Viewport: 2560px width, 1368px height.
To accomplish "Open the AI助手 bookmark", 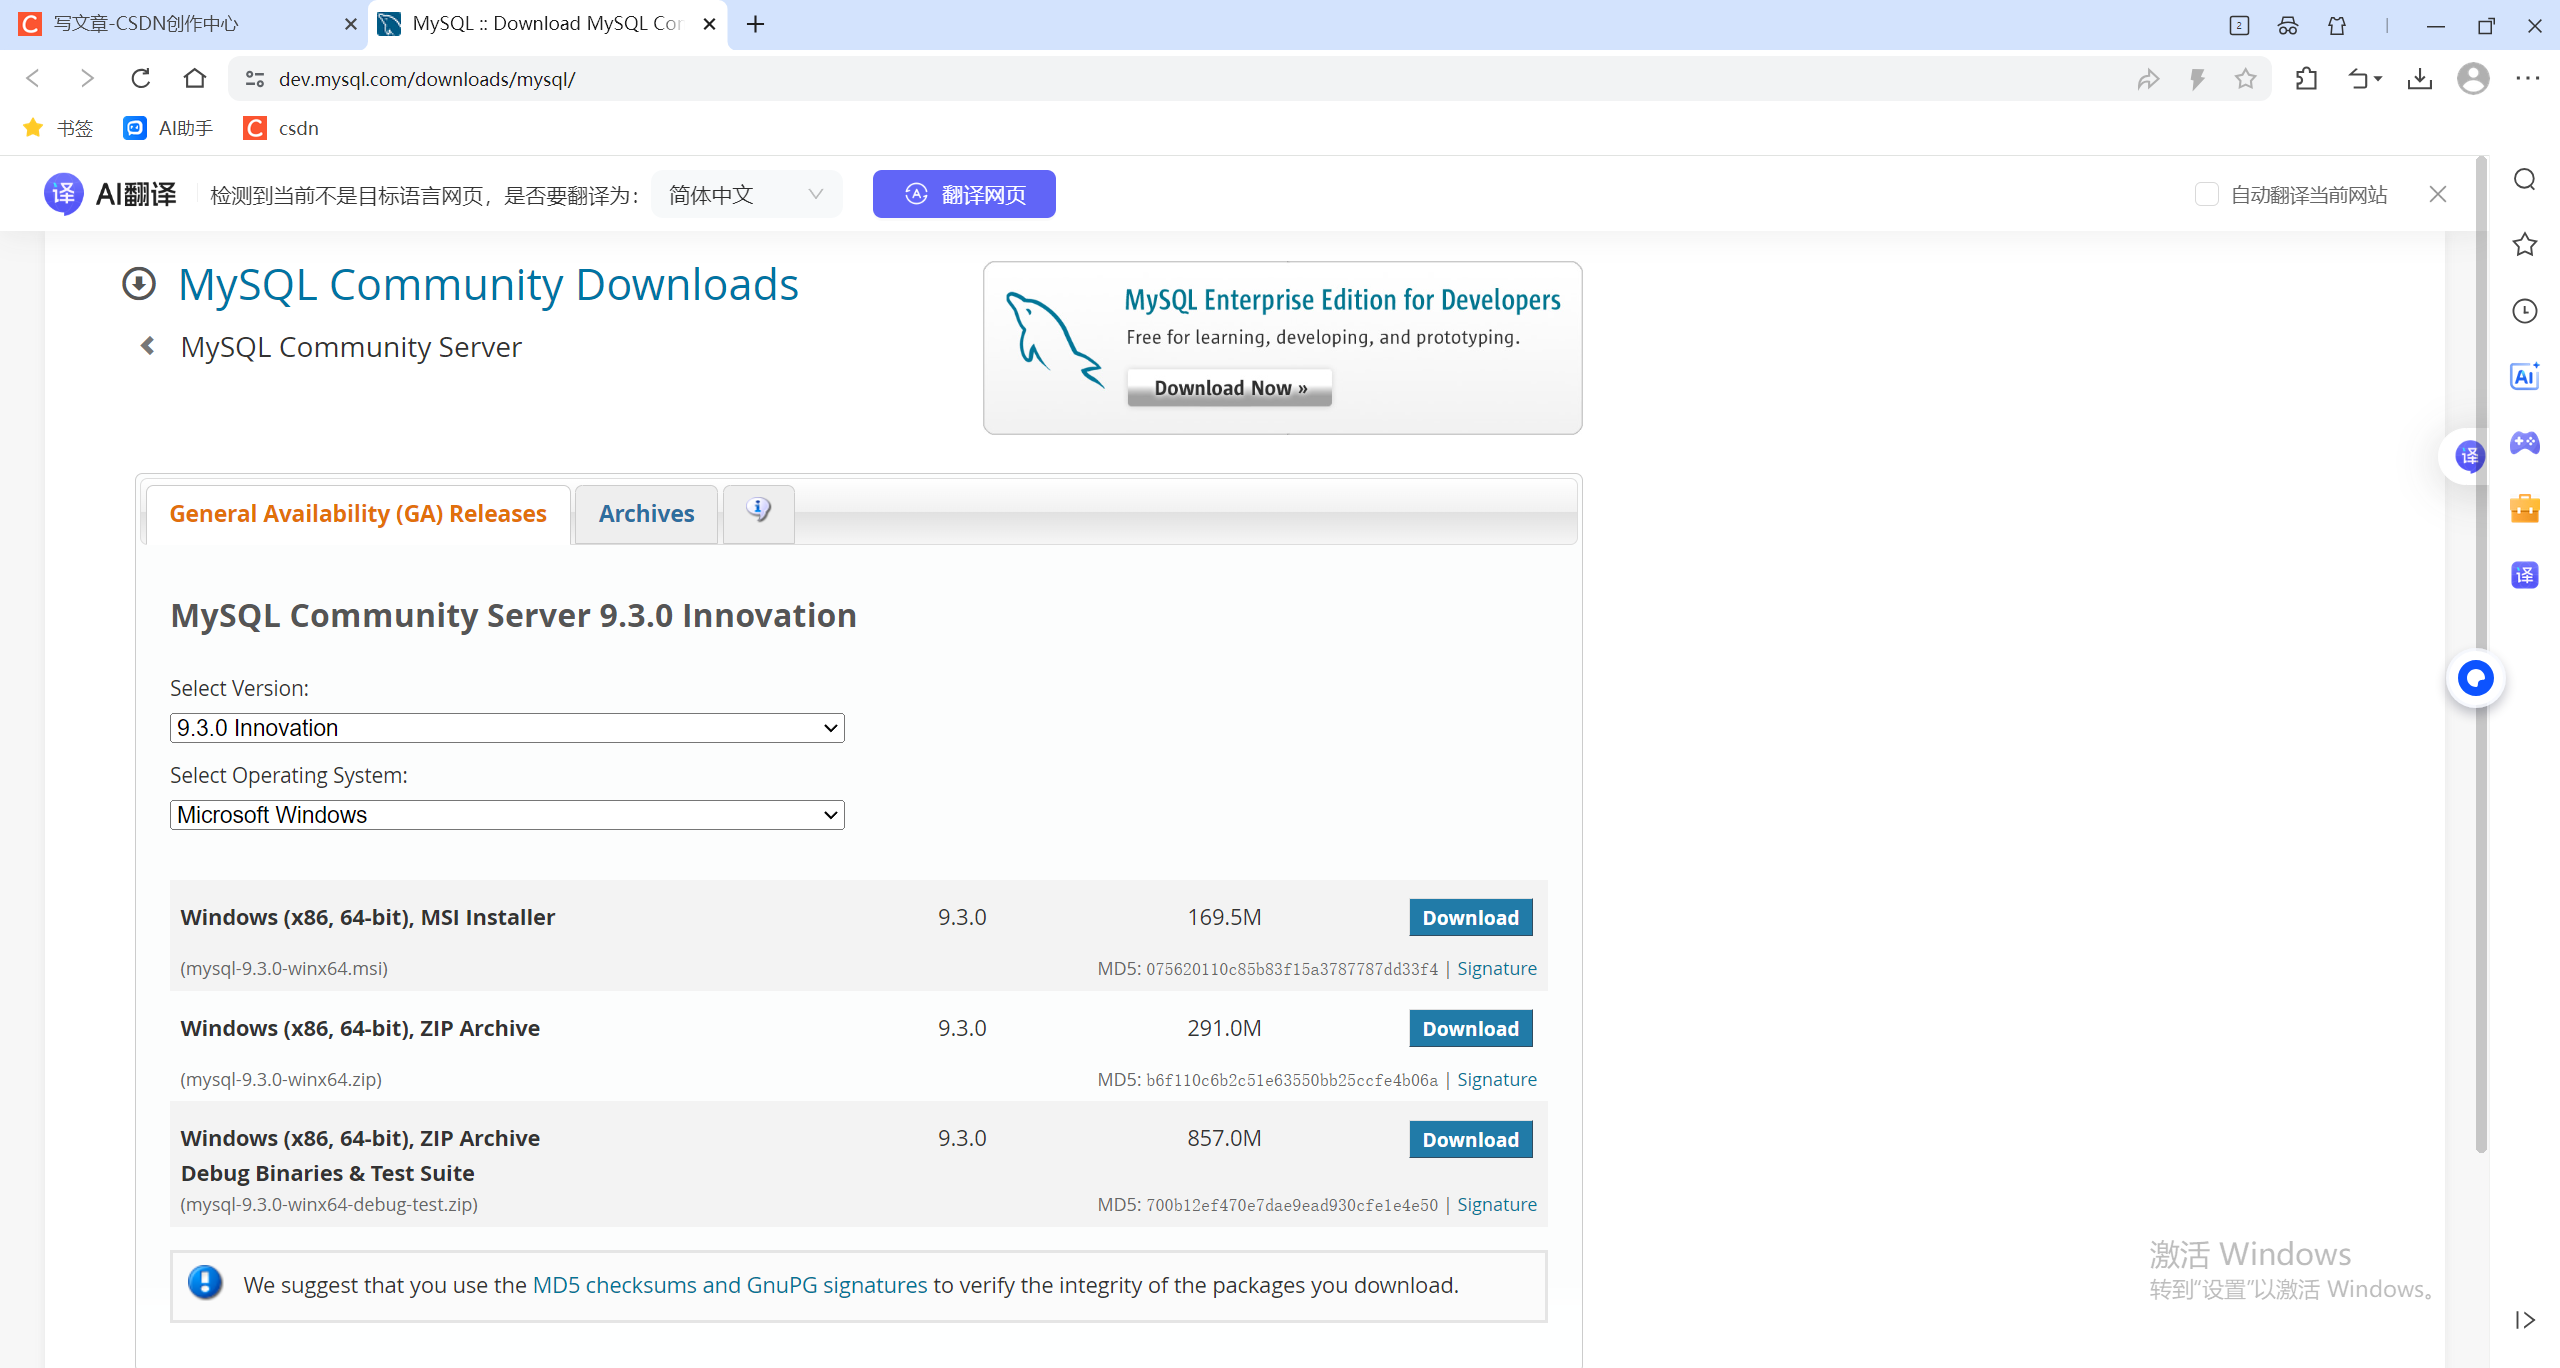I will [x=168, y=128].
